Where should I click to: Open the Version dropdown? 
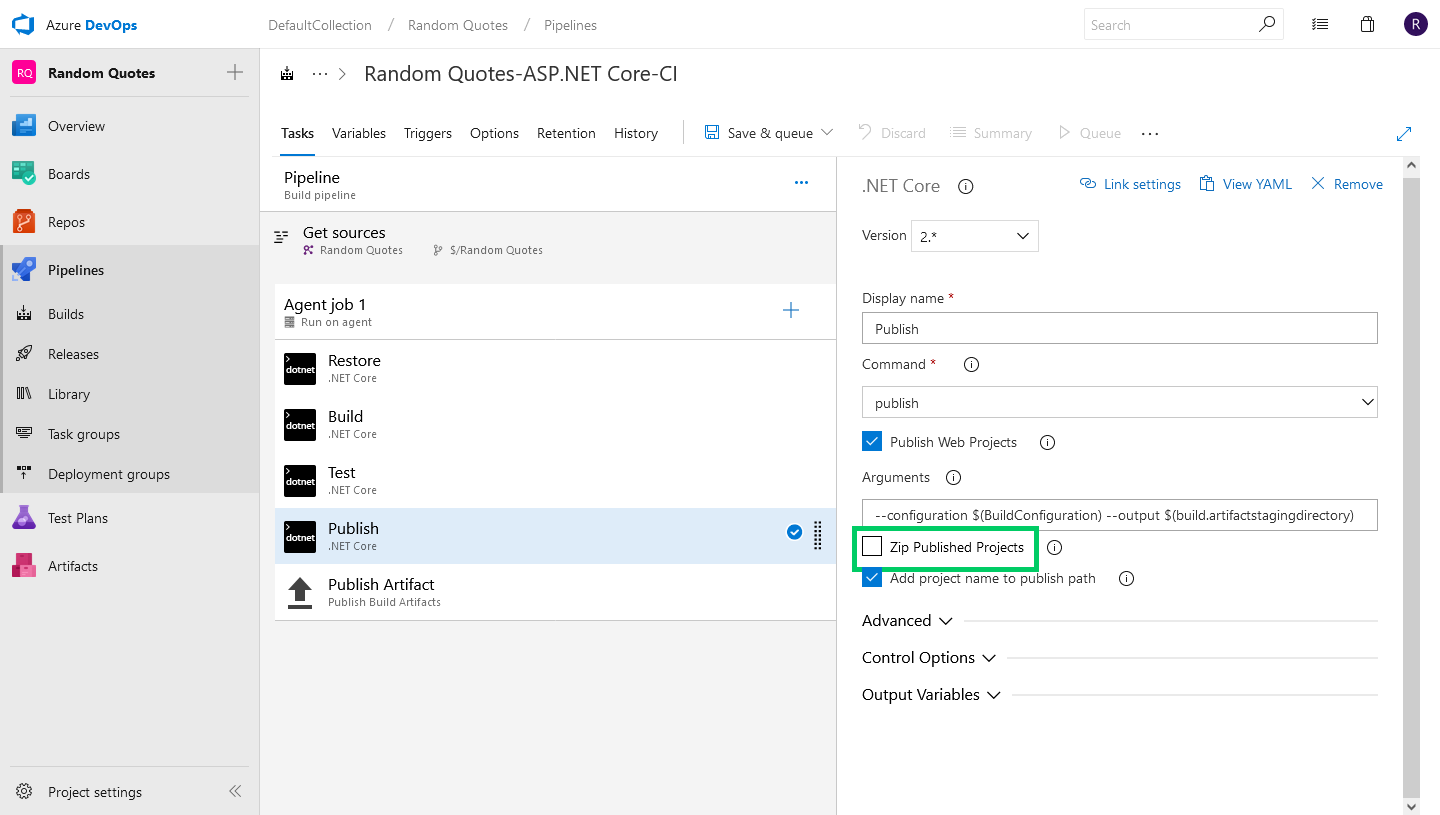[x=974, y=236]
